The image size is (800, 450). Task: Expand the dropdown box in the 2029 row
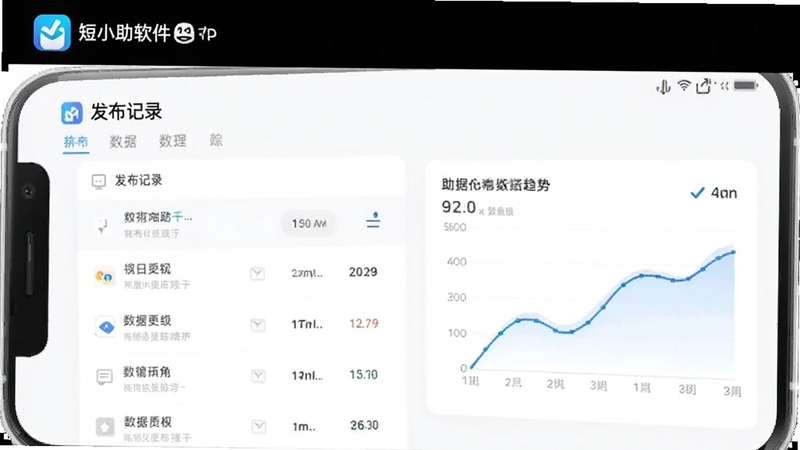(258, 273)
